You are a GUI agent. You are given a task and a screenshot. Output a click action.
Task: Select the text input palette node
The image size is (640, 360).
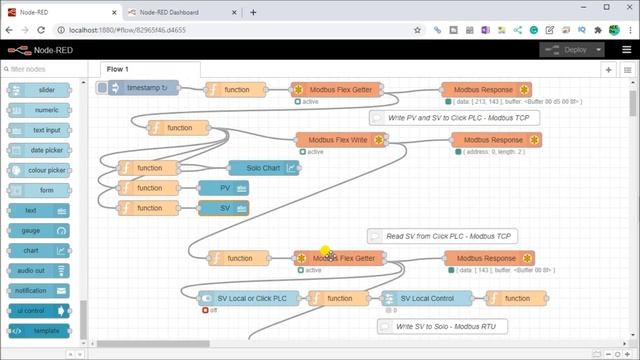[x=39, y=130]
